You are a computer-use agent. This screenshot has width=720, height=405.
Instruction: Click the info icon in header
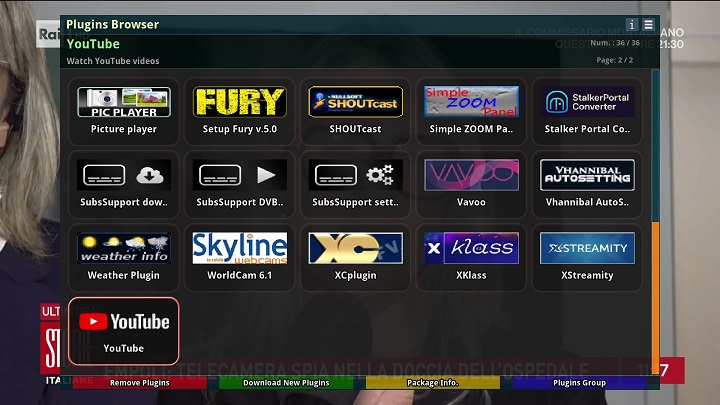[x=631, y=24]
